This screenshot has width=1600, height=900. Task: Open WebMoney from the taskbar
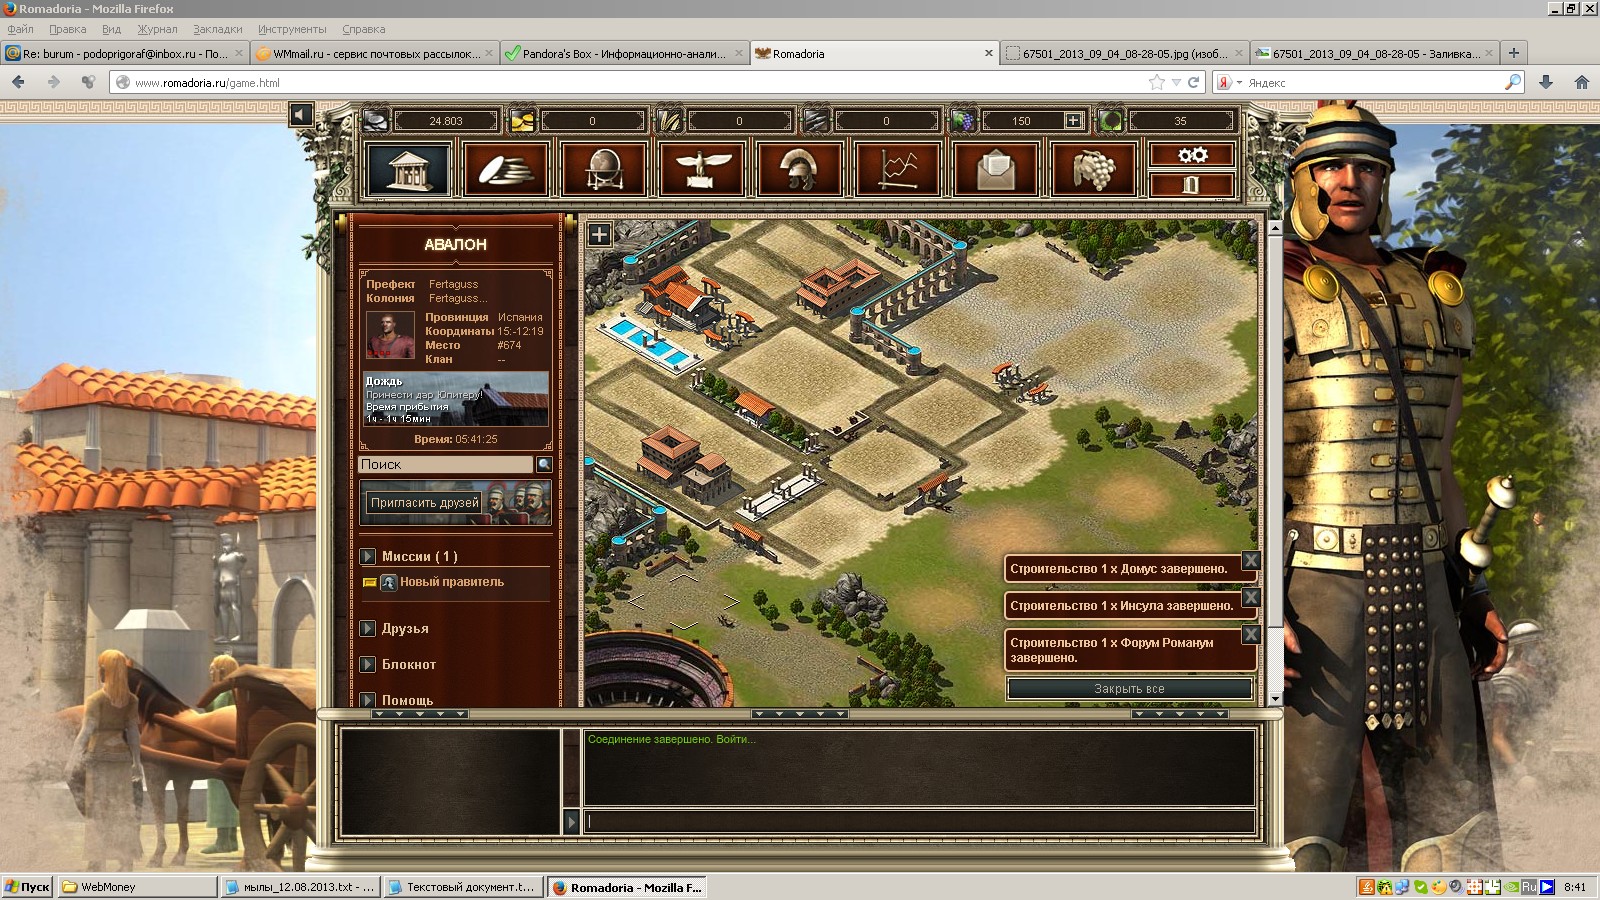(x=137, y=886)
